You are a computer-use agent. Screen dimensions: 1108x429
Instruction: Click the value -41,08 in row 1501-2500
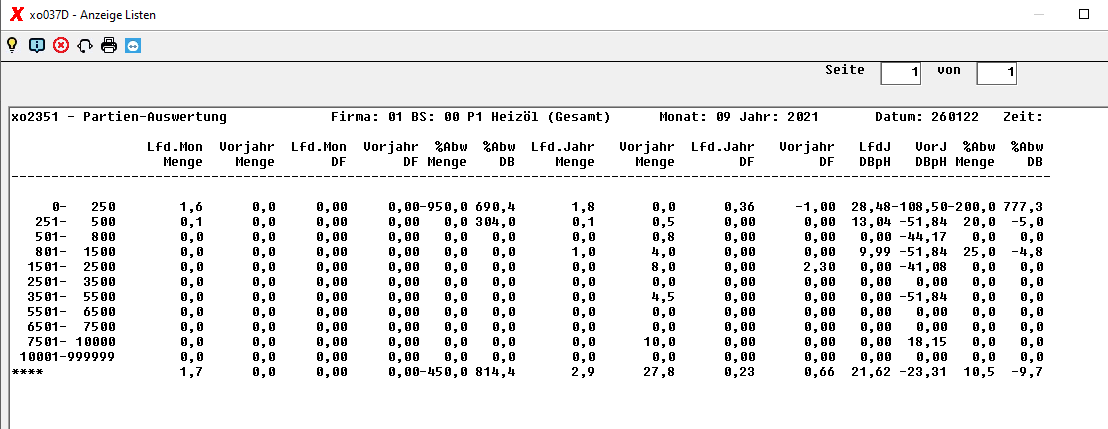tap(922, 266)
